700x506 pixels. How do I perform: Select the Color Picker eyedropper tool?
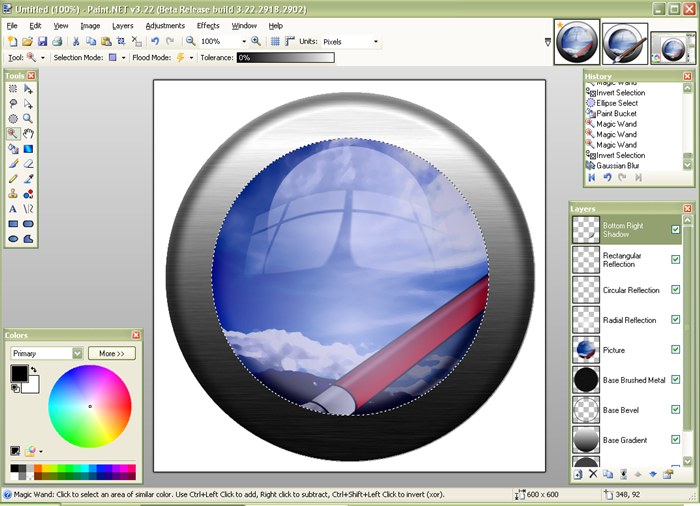pyautogui.click(x=28, y=179)
